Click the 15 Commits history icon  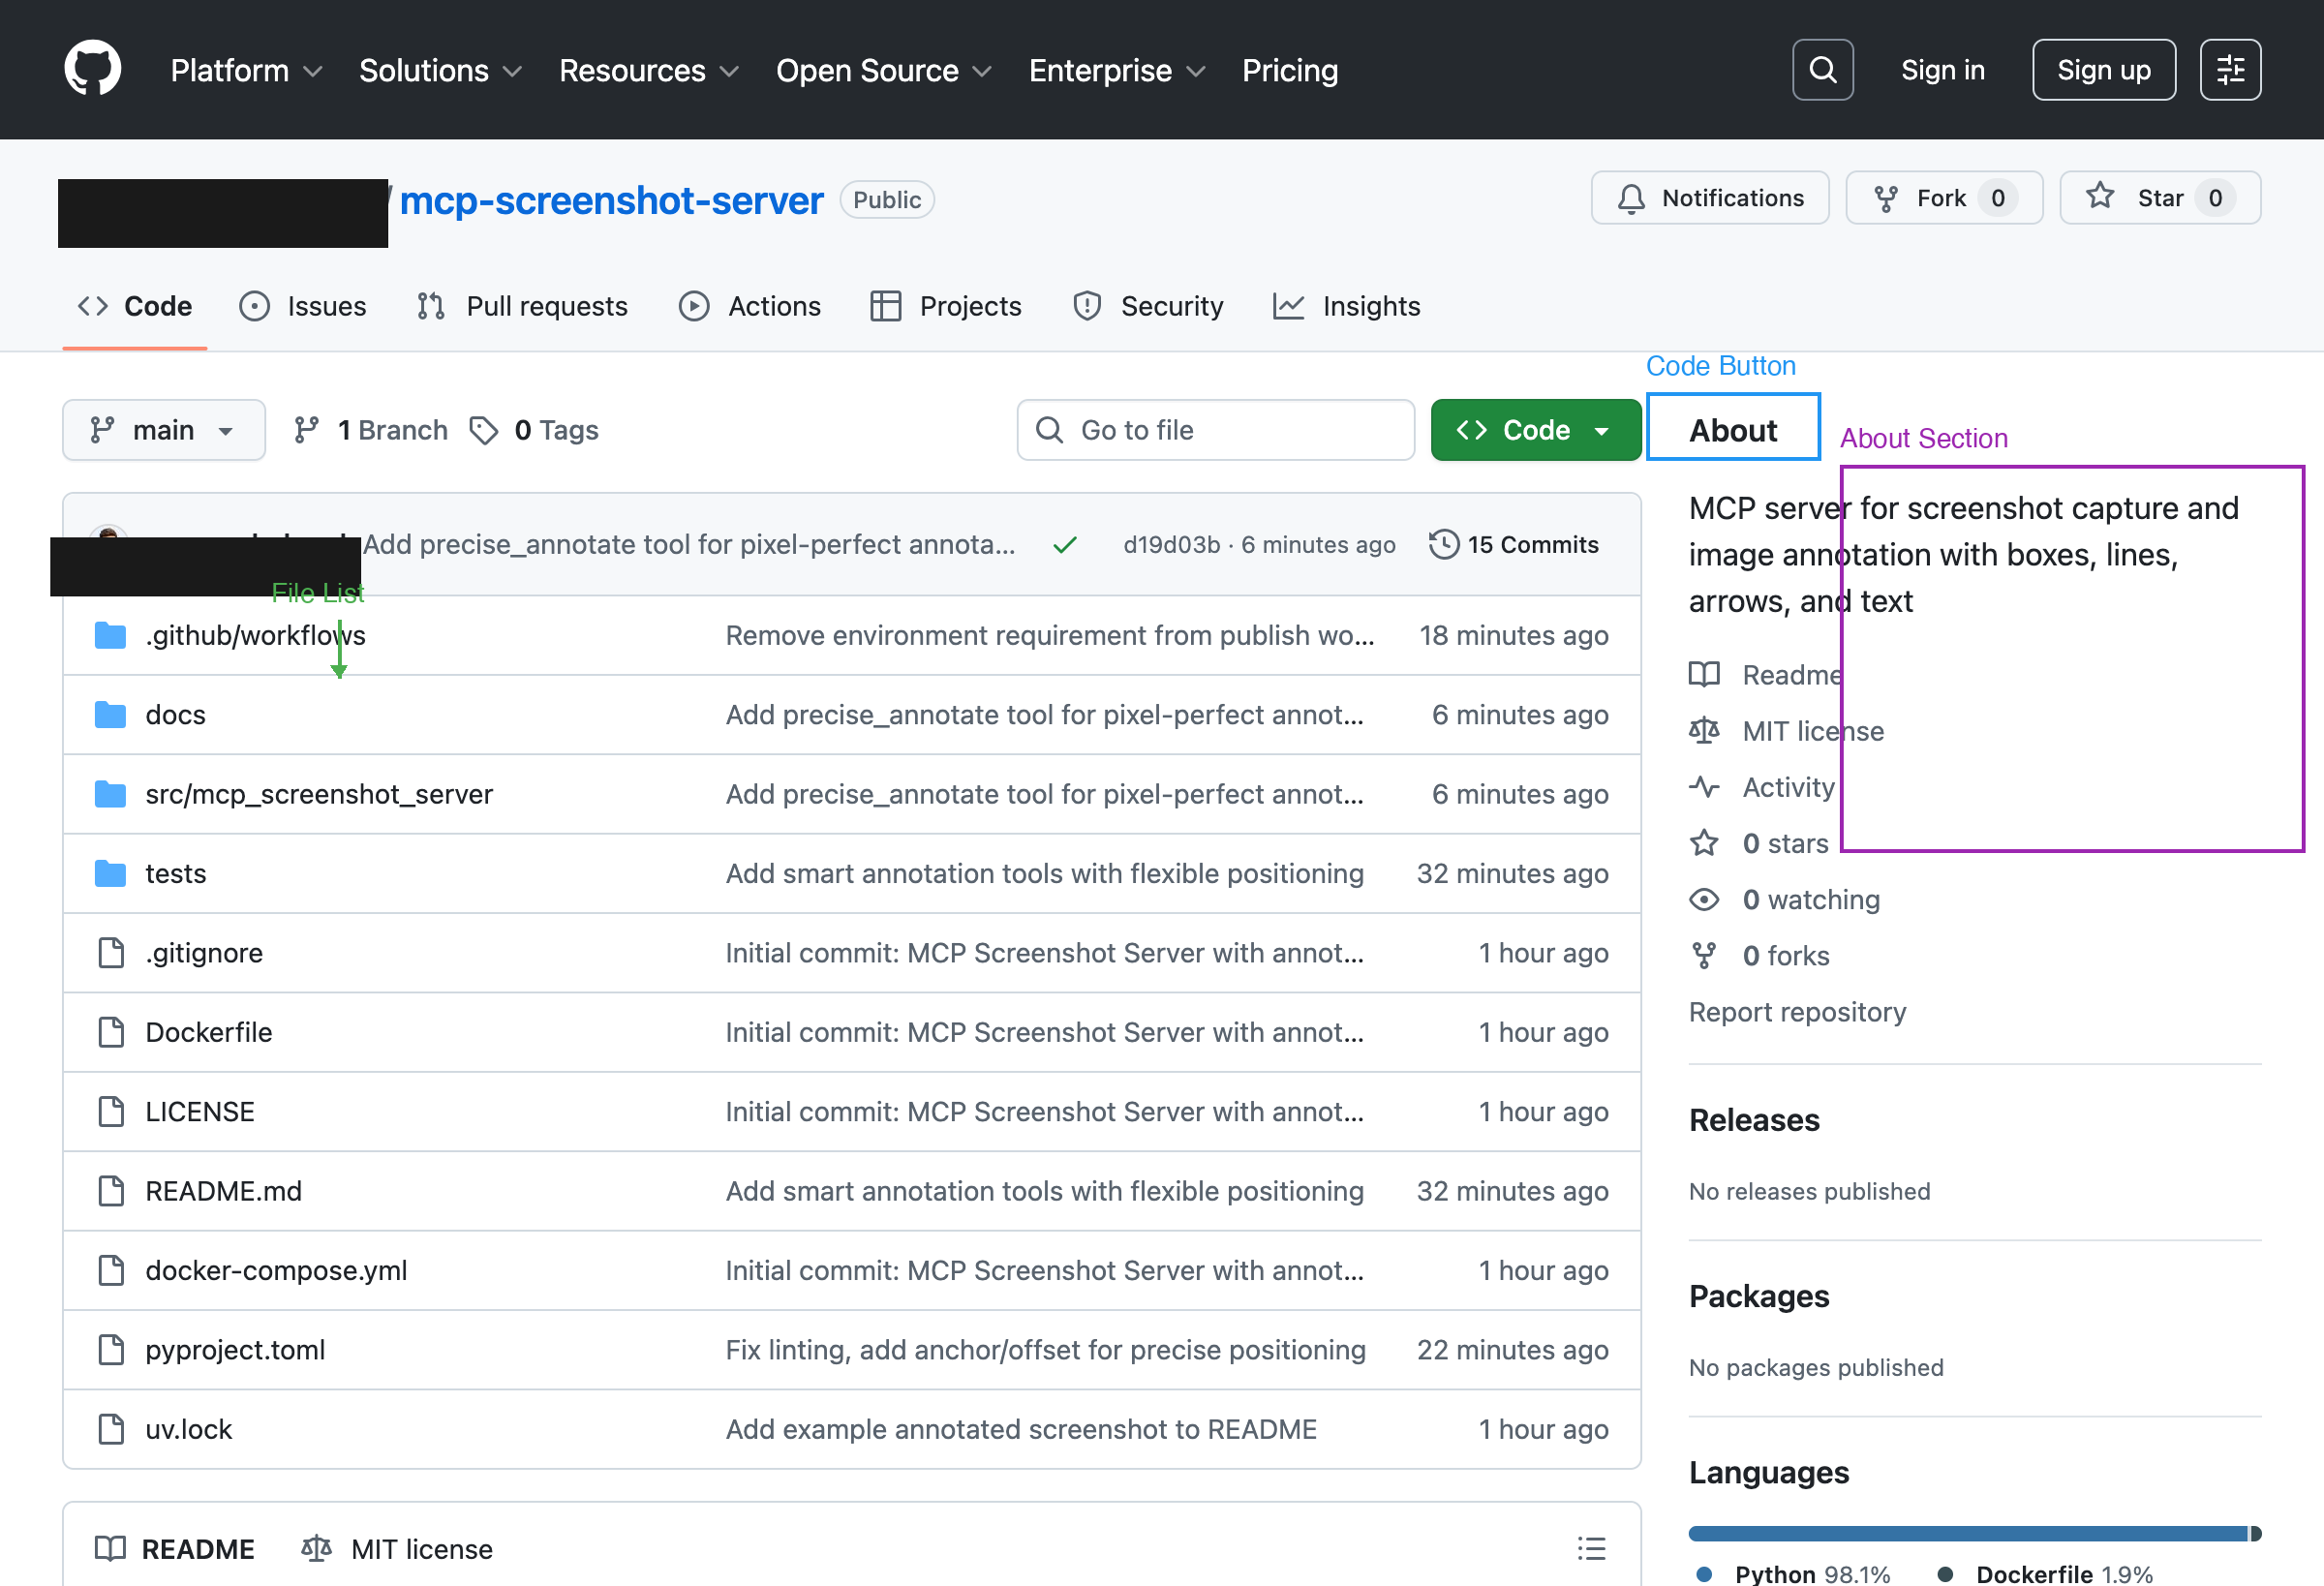point(1443,544)
